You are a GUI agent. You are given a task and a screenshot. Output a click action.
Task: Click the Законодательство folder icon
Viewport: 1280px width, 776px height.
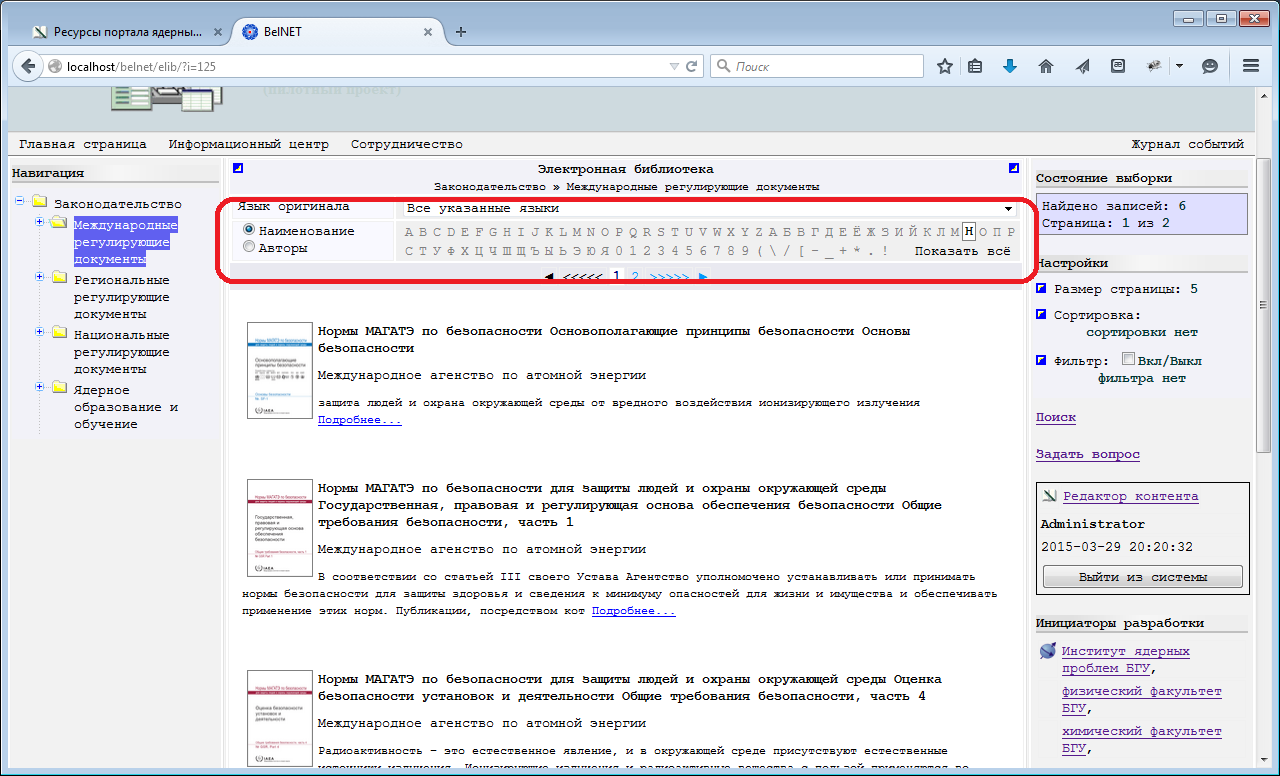pos(39,203)
